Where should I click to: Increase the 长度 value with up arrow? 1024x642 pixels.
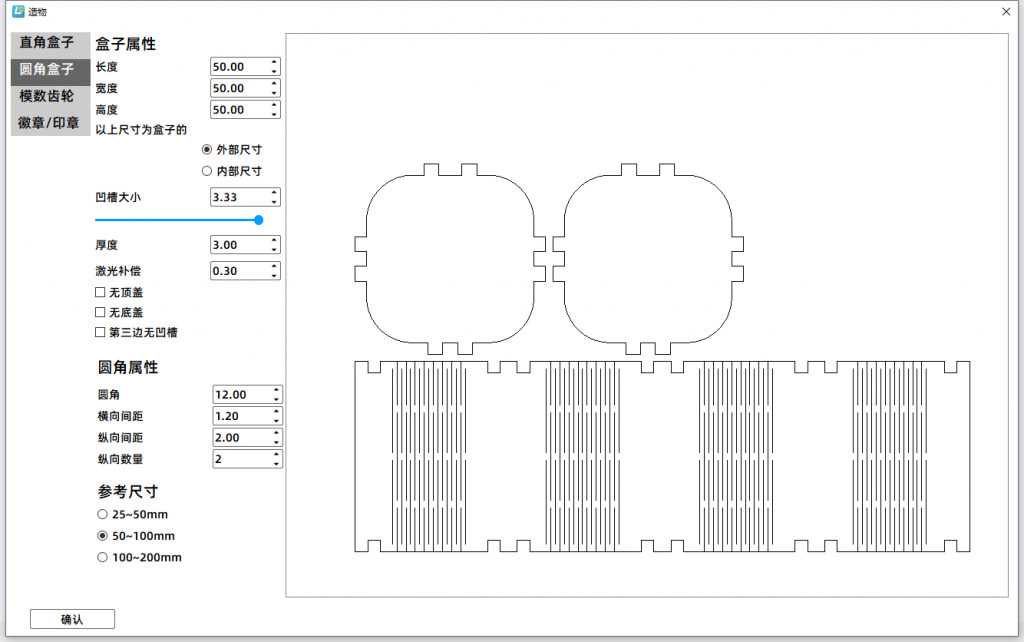(x=274, y=62)
